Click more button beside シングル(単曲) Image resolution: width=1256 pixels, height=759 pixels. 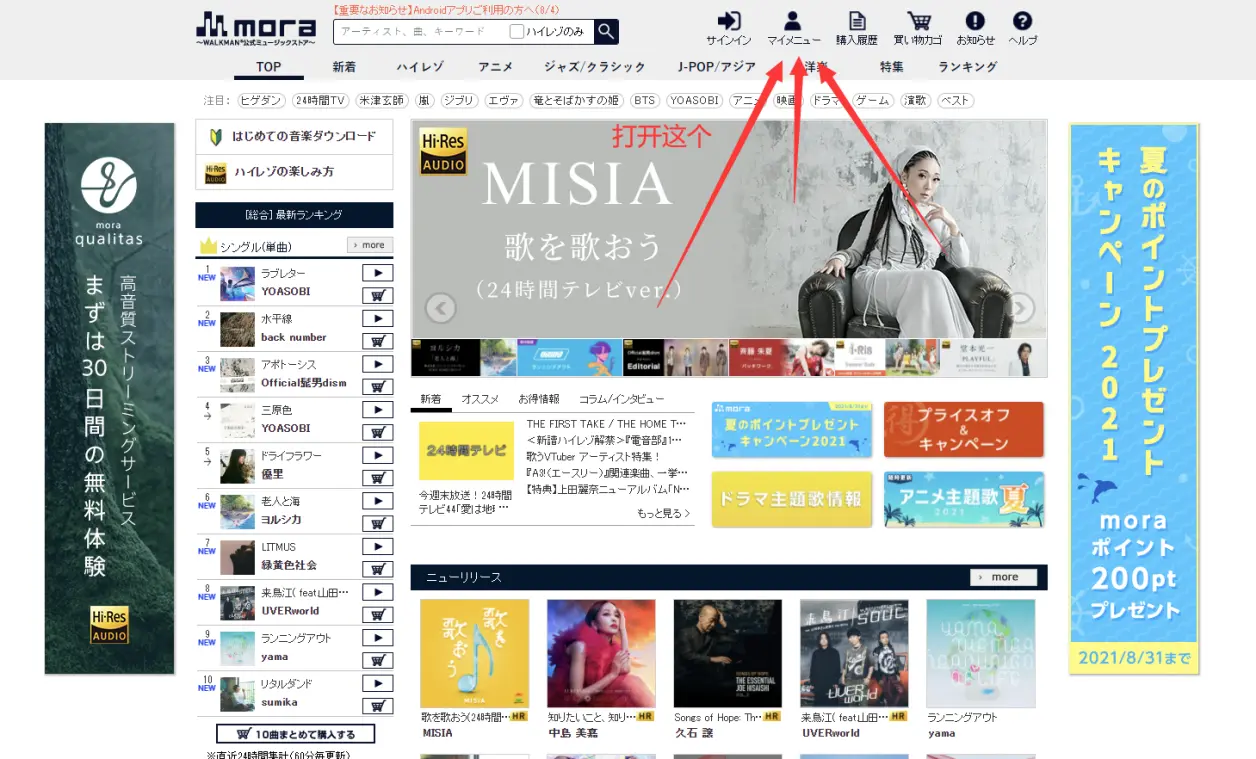370,245
